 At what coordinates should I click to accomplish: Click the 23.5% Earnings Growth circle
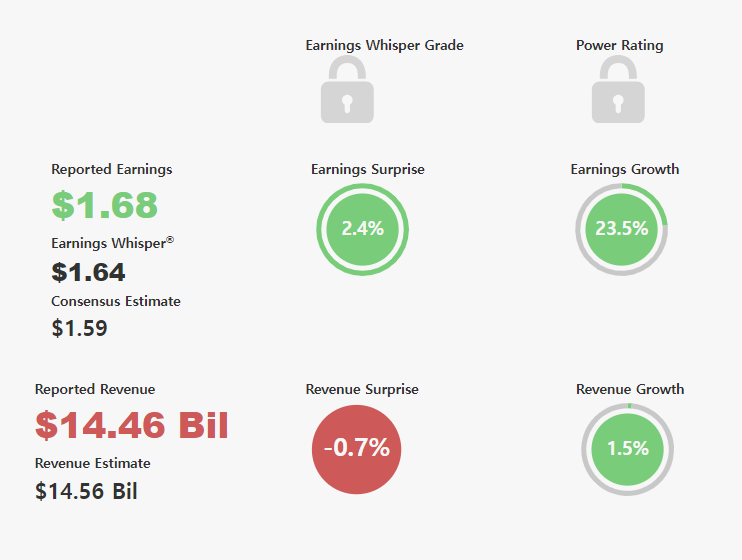[621, 230]
